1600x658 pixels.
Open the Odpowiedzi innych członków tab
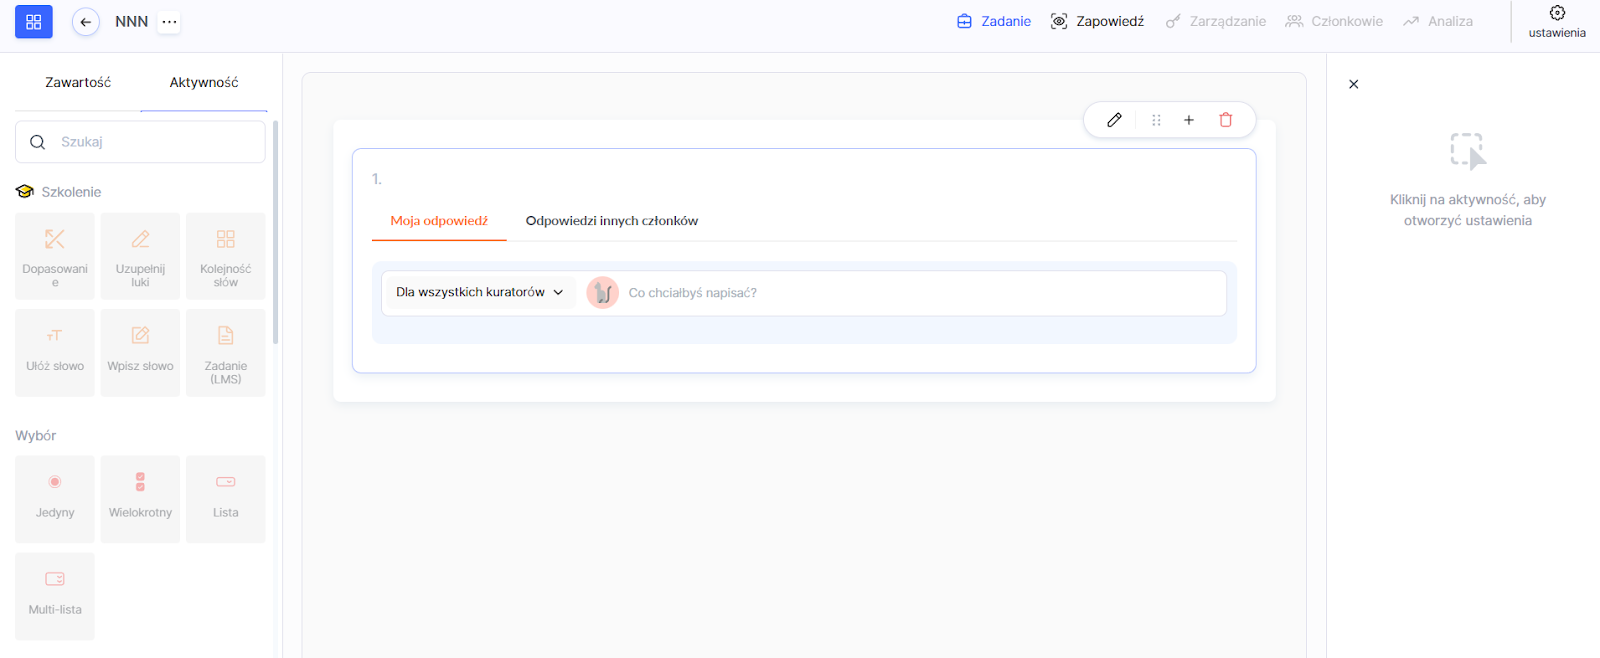coord(611,221)
